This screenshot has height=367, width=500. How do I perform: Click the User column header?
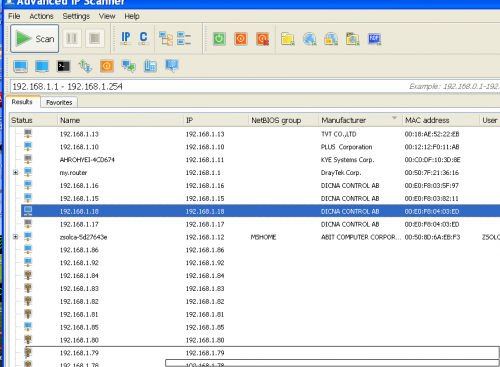coord(490,120)
